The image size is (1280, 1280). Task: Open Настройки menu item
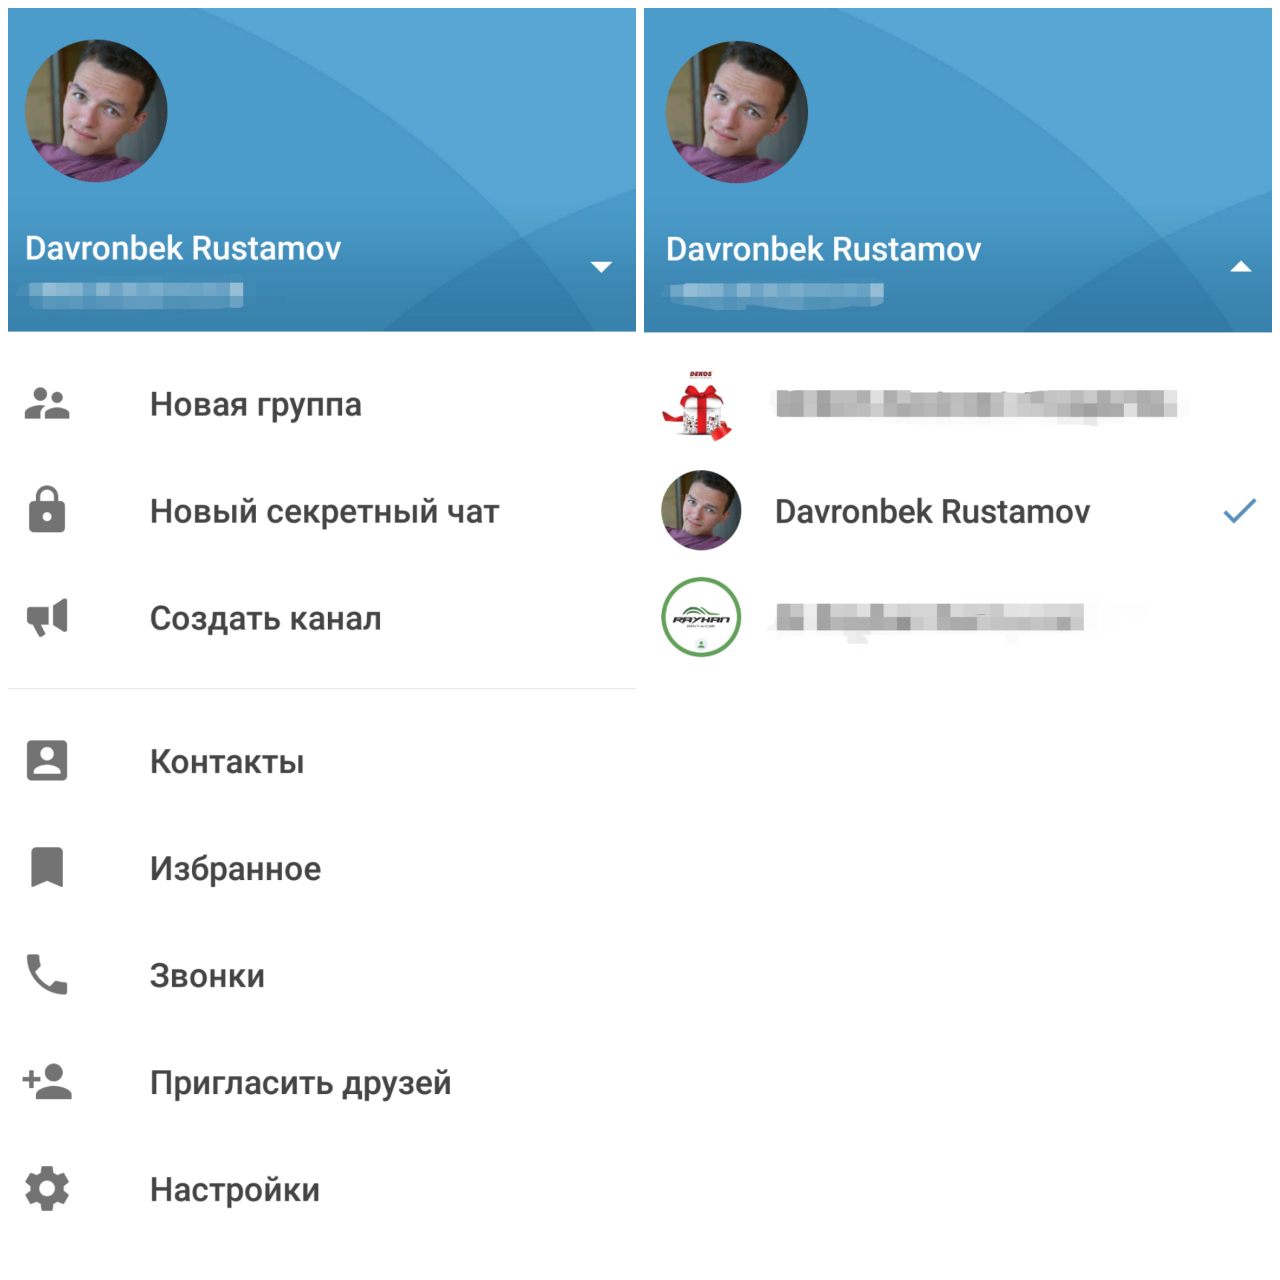pyautogui.click(x=322, y=1189)
